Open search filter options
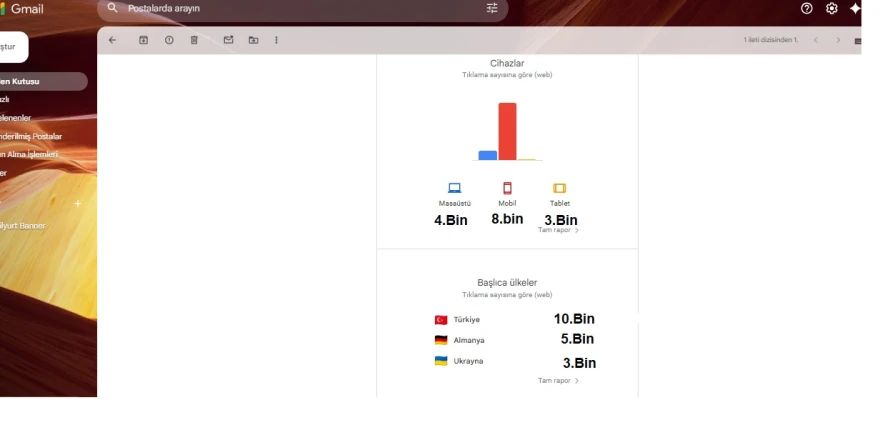Screen dimensions: 880x440 click(x=492, y=8)
